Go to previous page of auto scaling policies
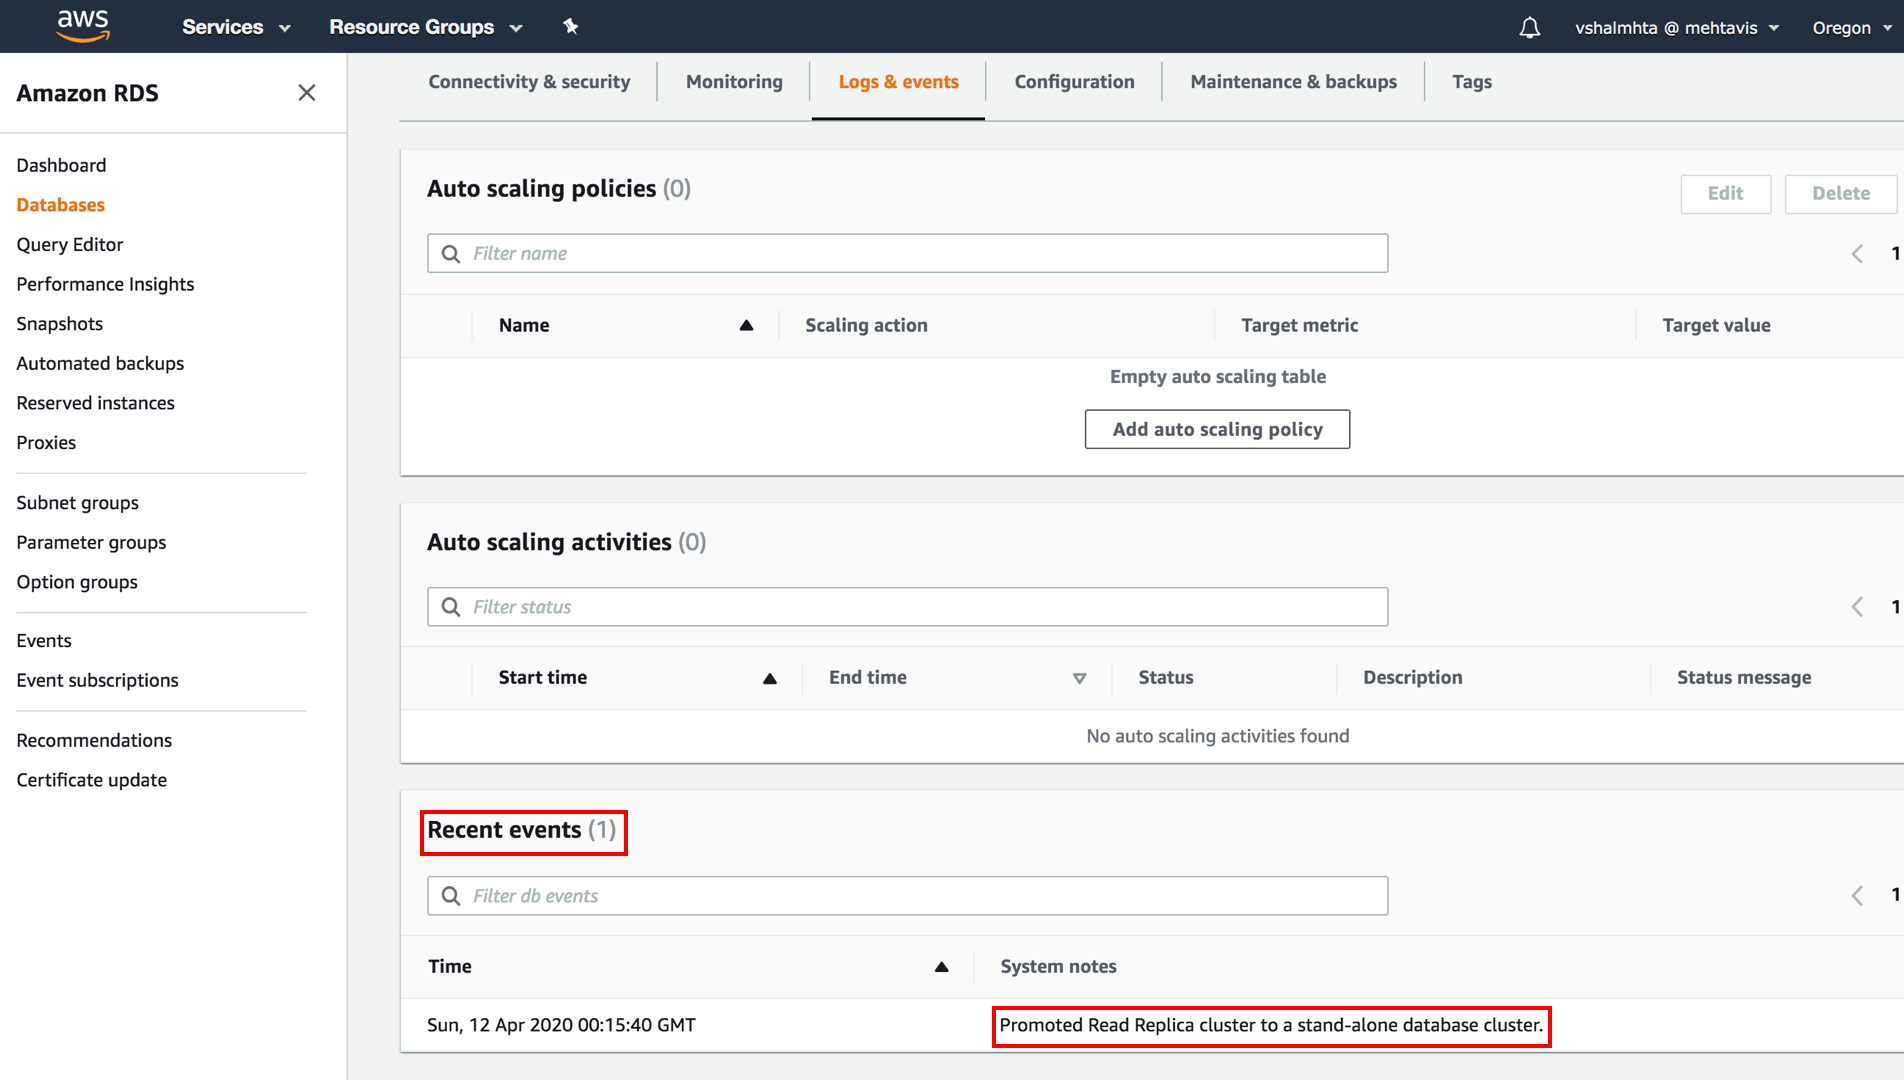Screen dimensions: 1904x1080 1857,254
